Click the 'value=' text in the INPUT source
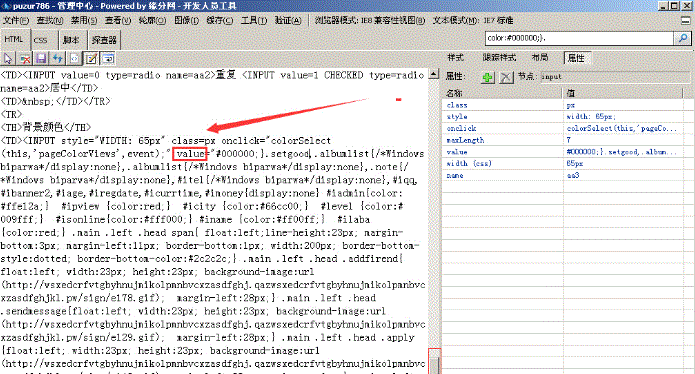This screenshot has width=695, height=374. [191, 154]
